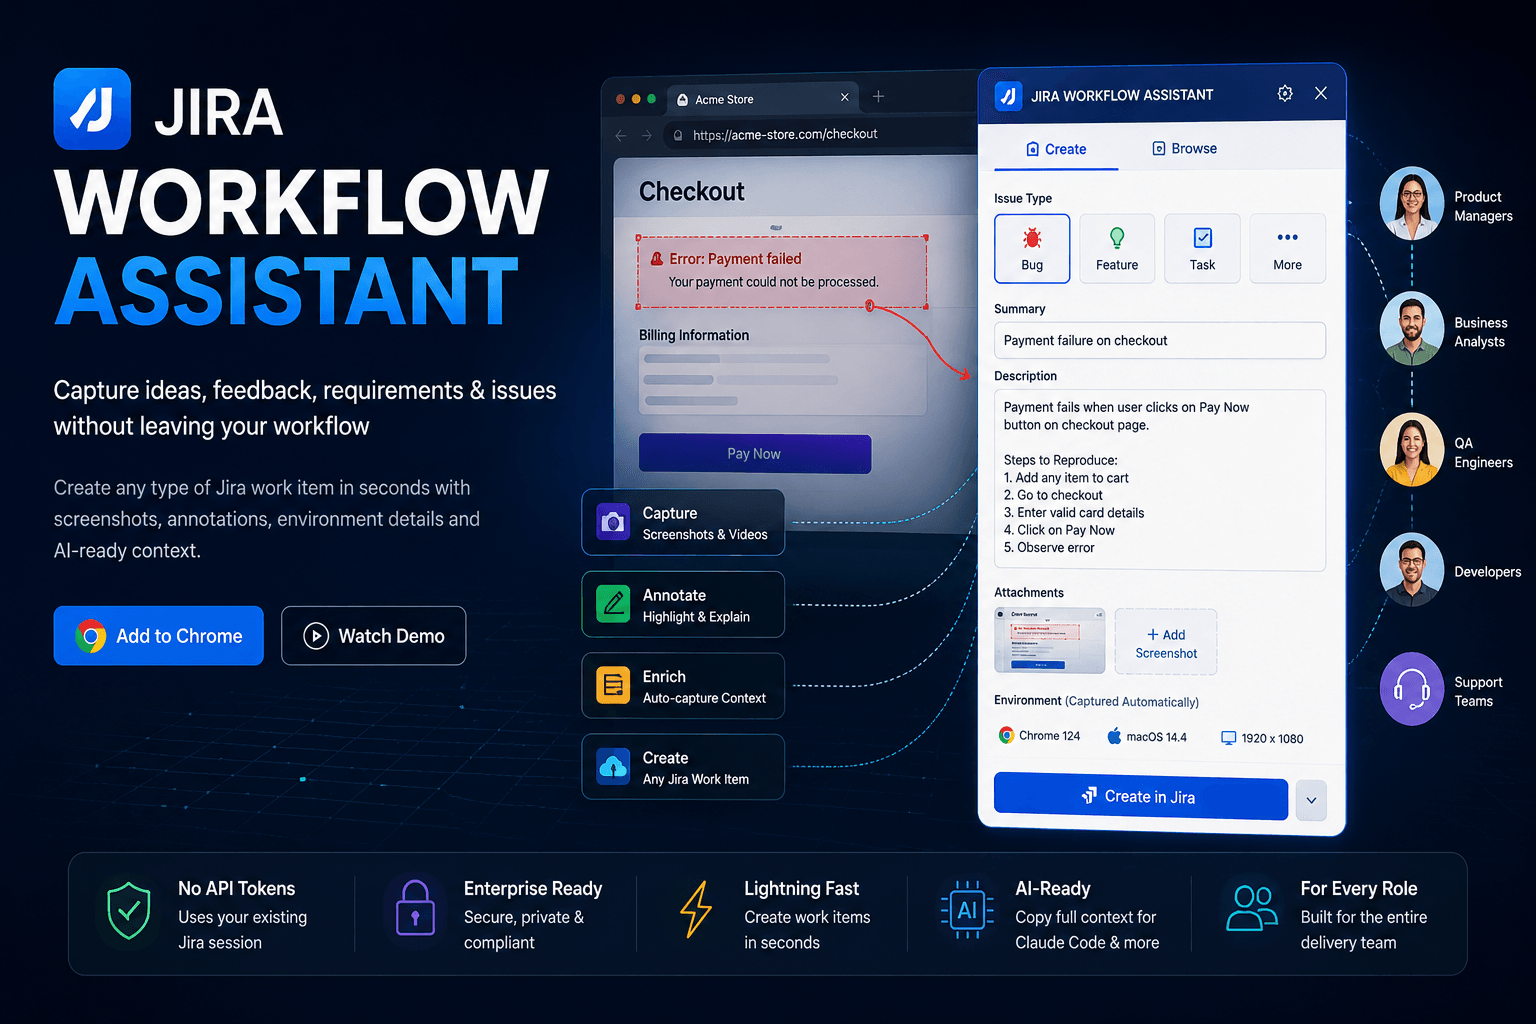The image size is (1536, 1024).
Task: Expand the Create in Jira dropdown arrow
Action: [x=1311, y=800]
